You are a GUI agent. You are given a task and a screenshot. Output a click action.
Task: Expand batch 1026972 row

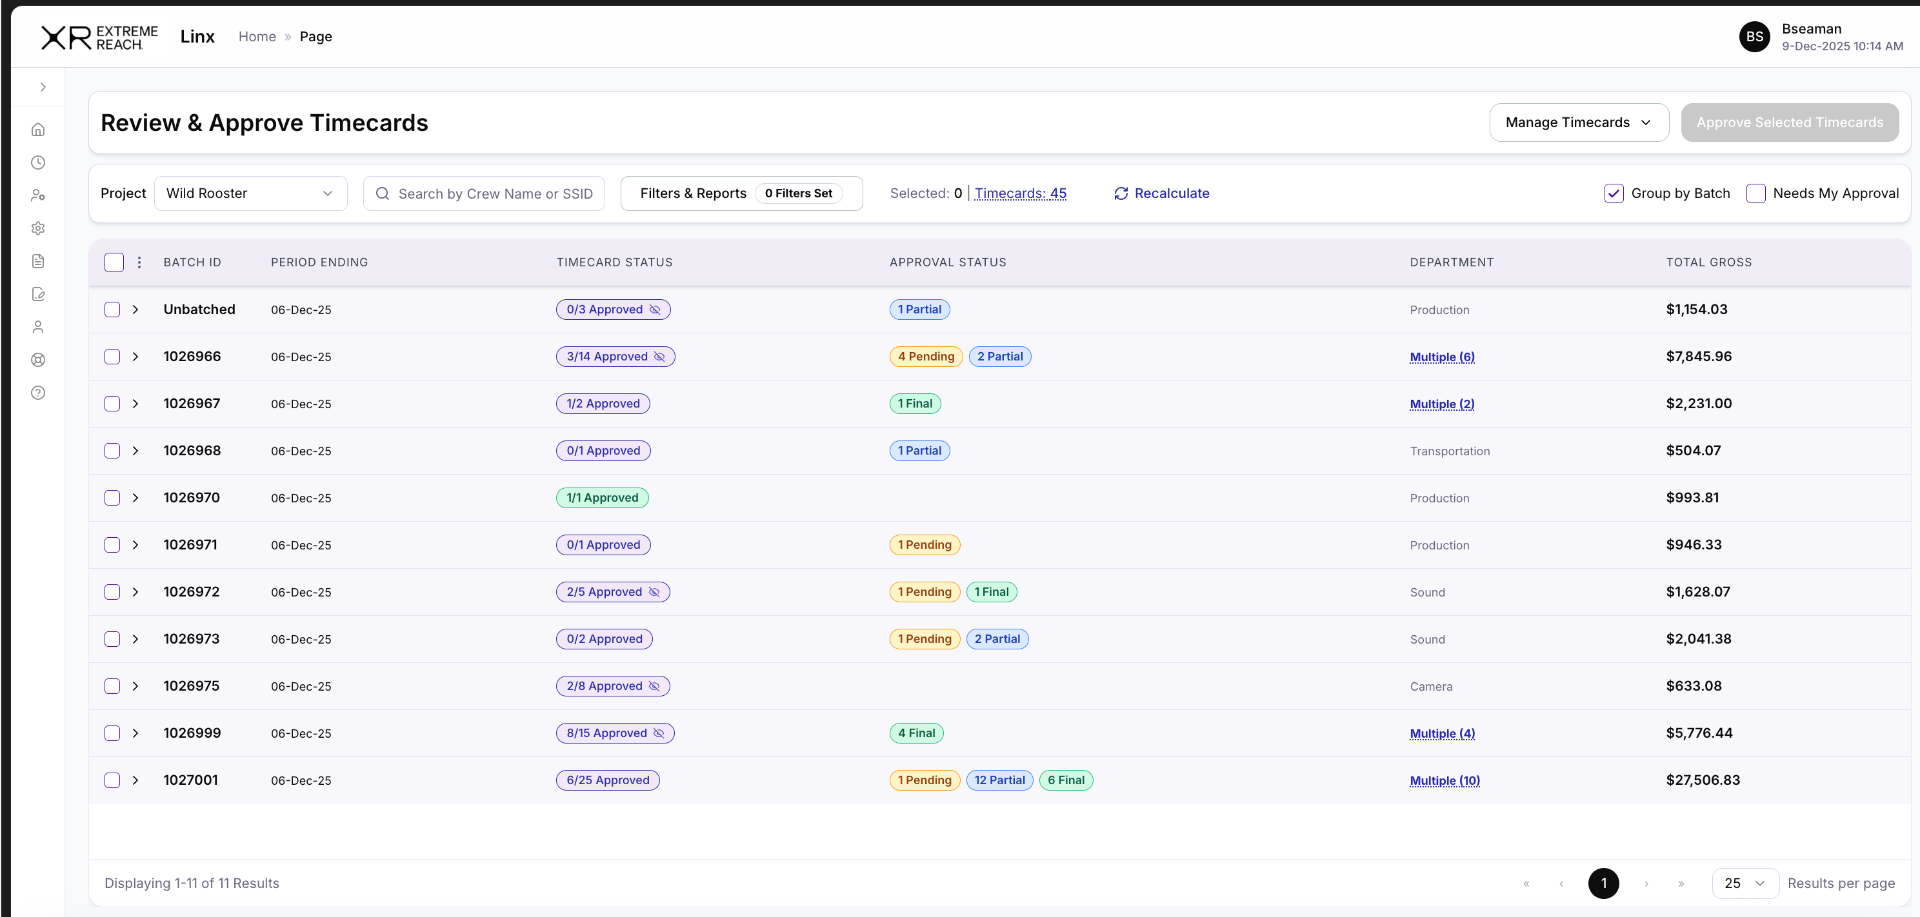tap(136, 592)
